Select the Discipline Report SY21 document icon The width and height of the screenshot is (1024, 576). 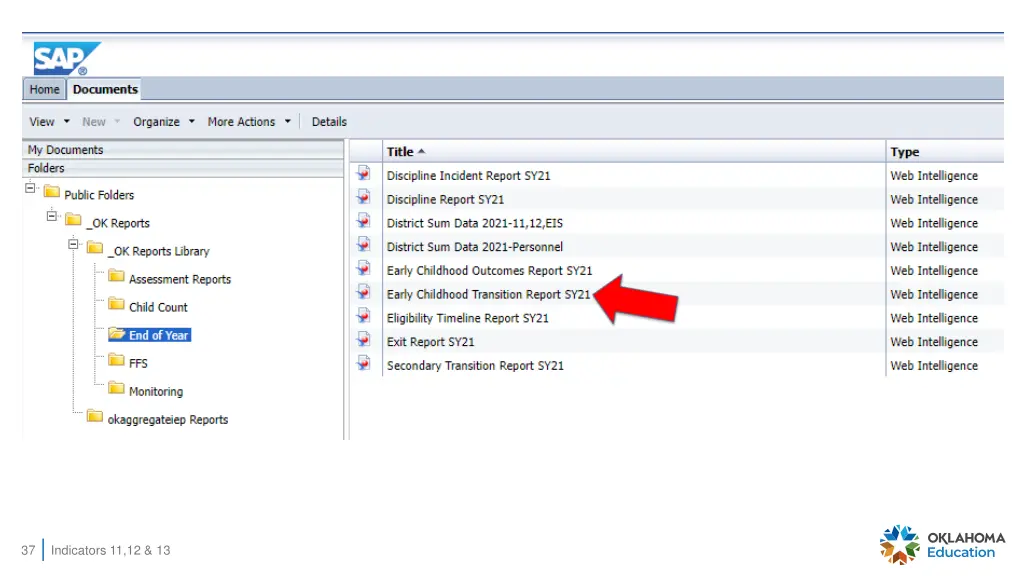click(x=364, y=197)
